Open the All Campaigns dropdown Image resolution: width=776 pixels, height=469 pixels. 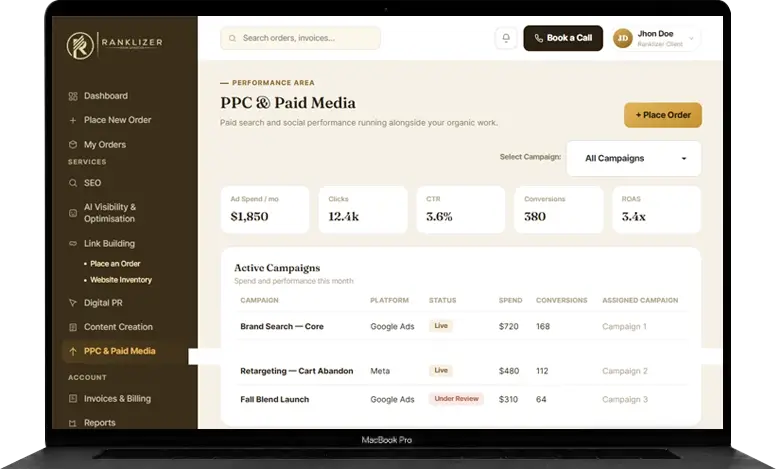pyautogui.click(x=634, y=158)
